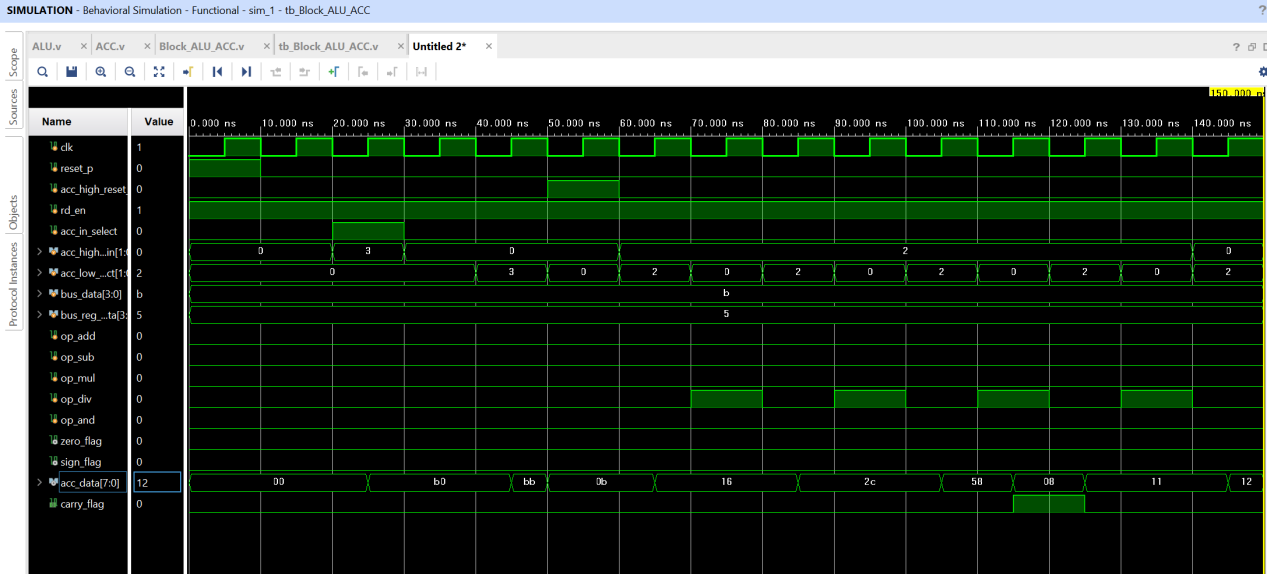Open the waveform settings gear
1267x574 pixels.
(1263, 71)
